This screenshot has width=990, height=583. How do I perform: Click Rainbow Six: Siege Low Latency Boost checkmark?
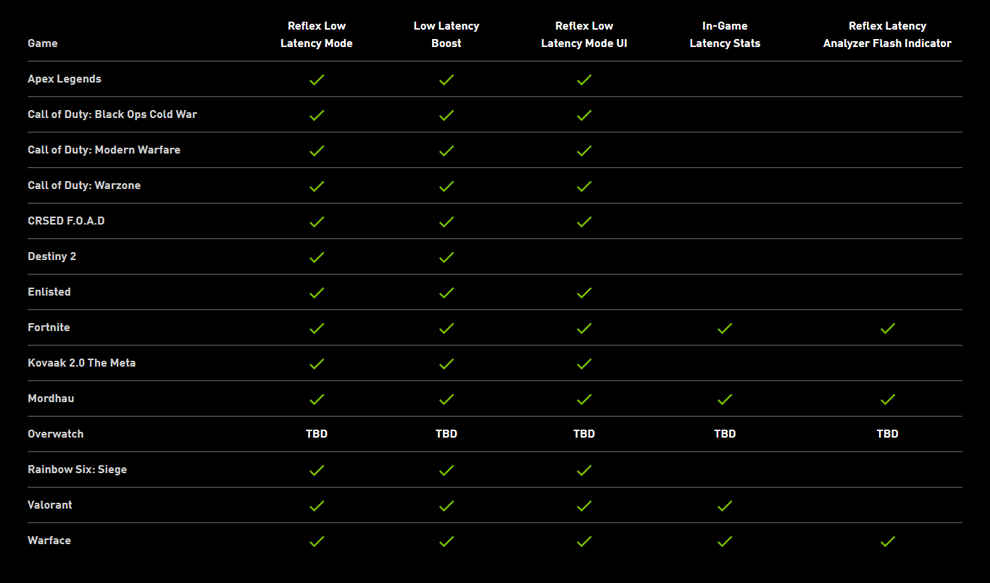tap(446, 470)
